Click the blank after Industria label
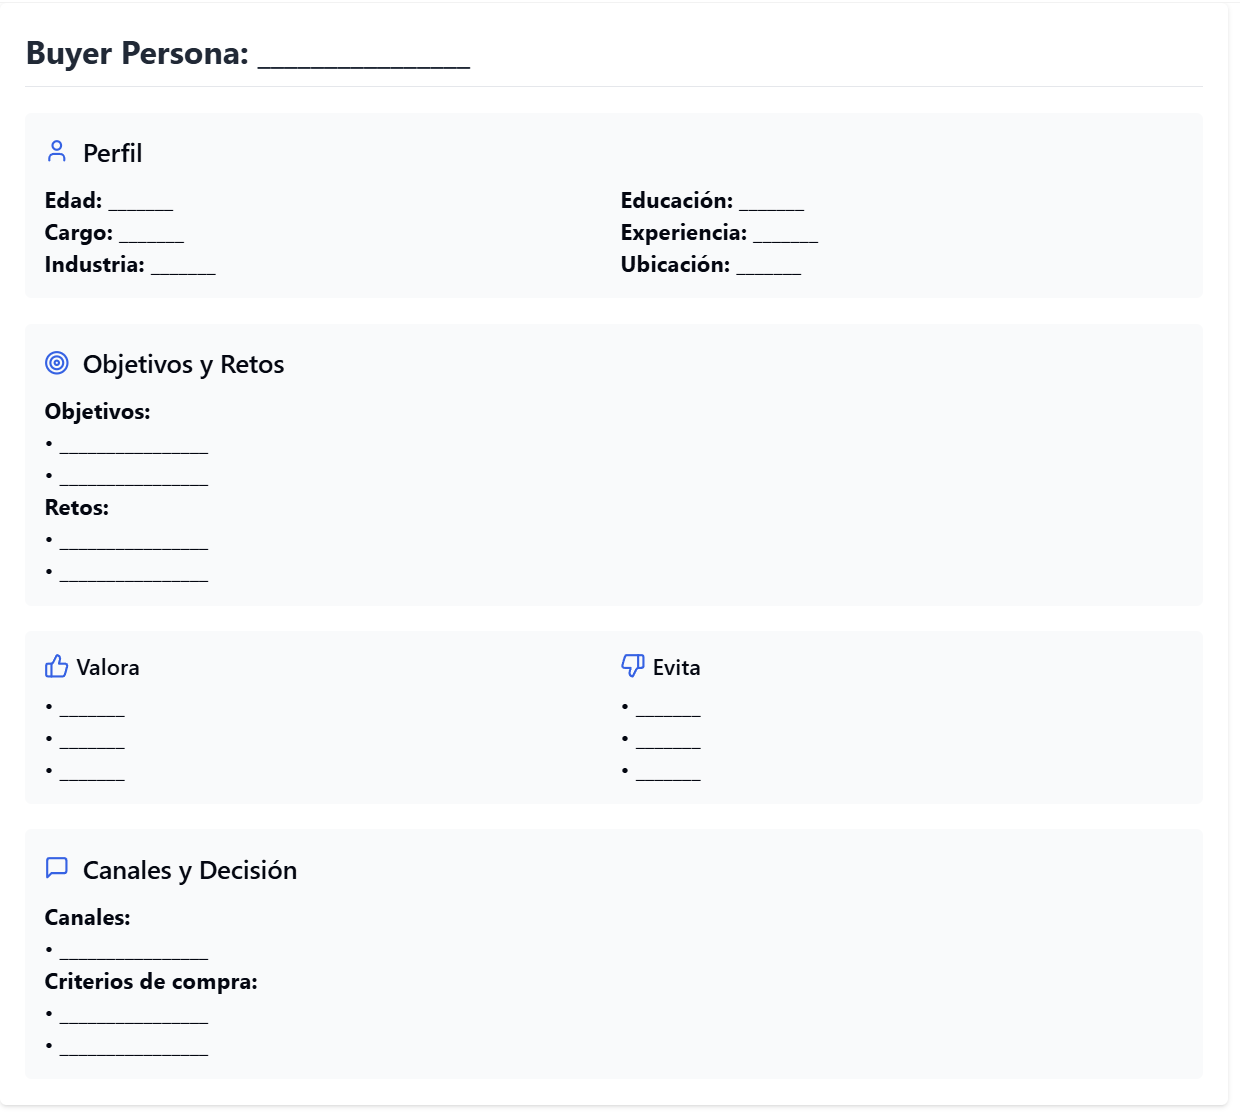The width and height of the screenshot is (1240, 1120). tap(183, 266)
